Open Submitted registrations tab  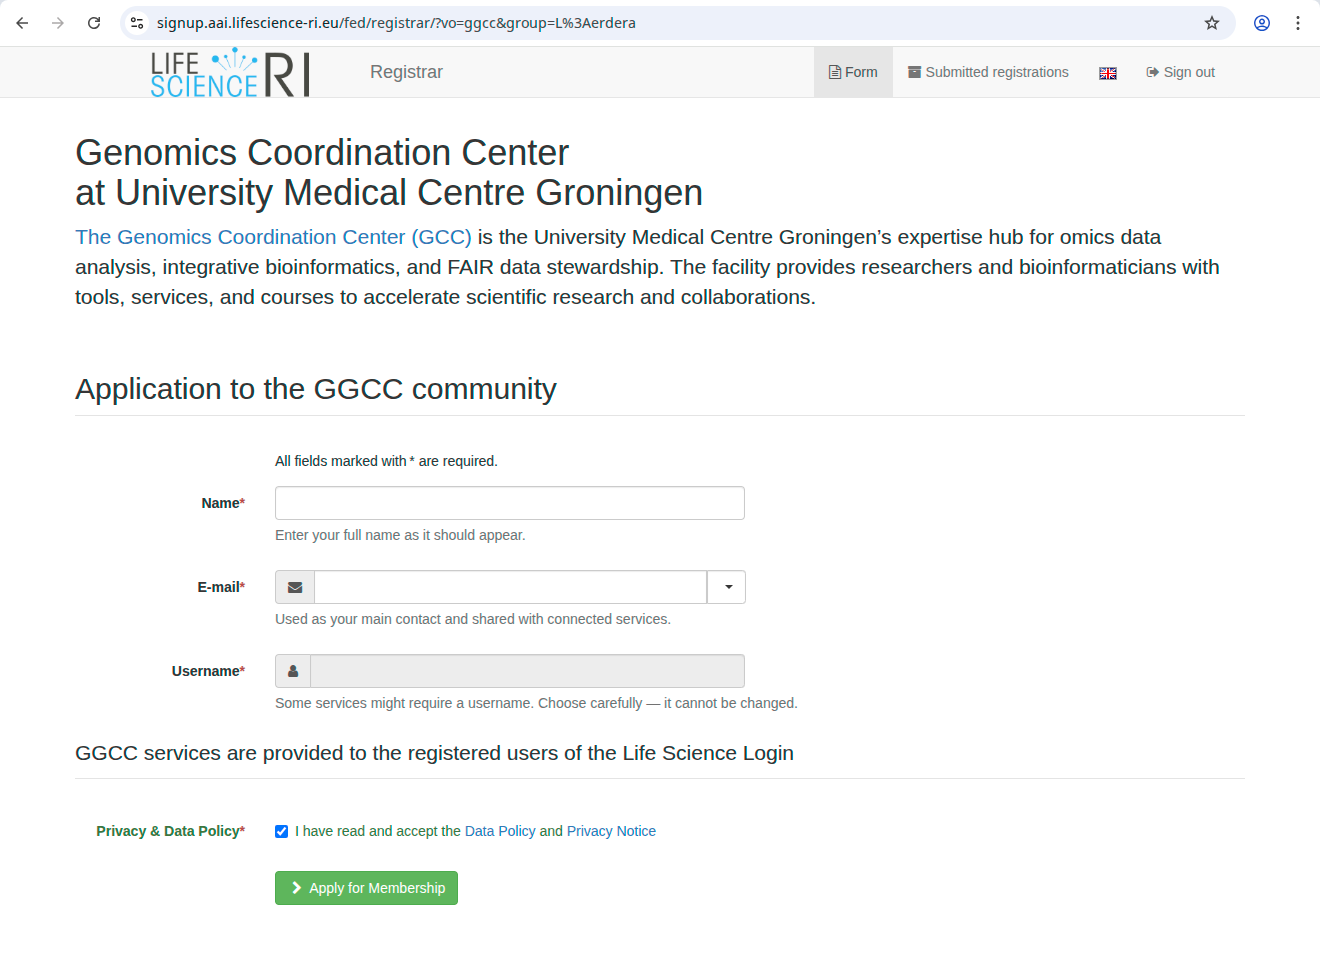(988, 72)
